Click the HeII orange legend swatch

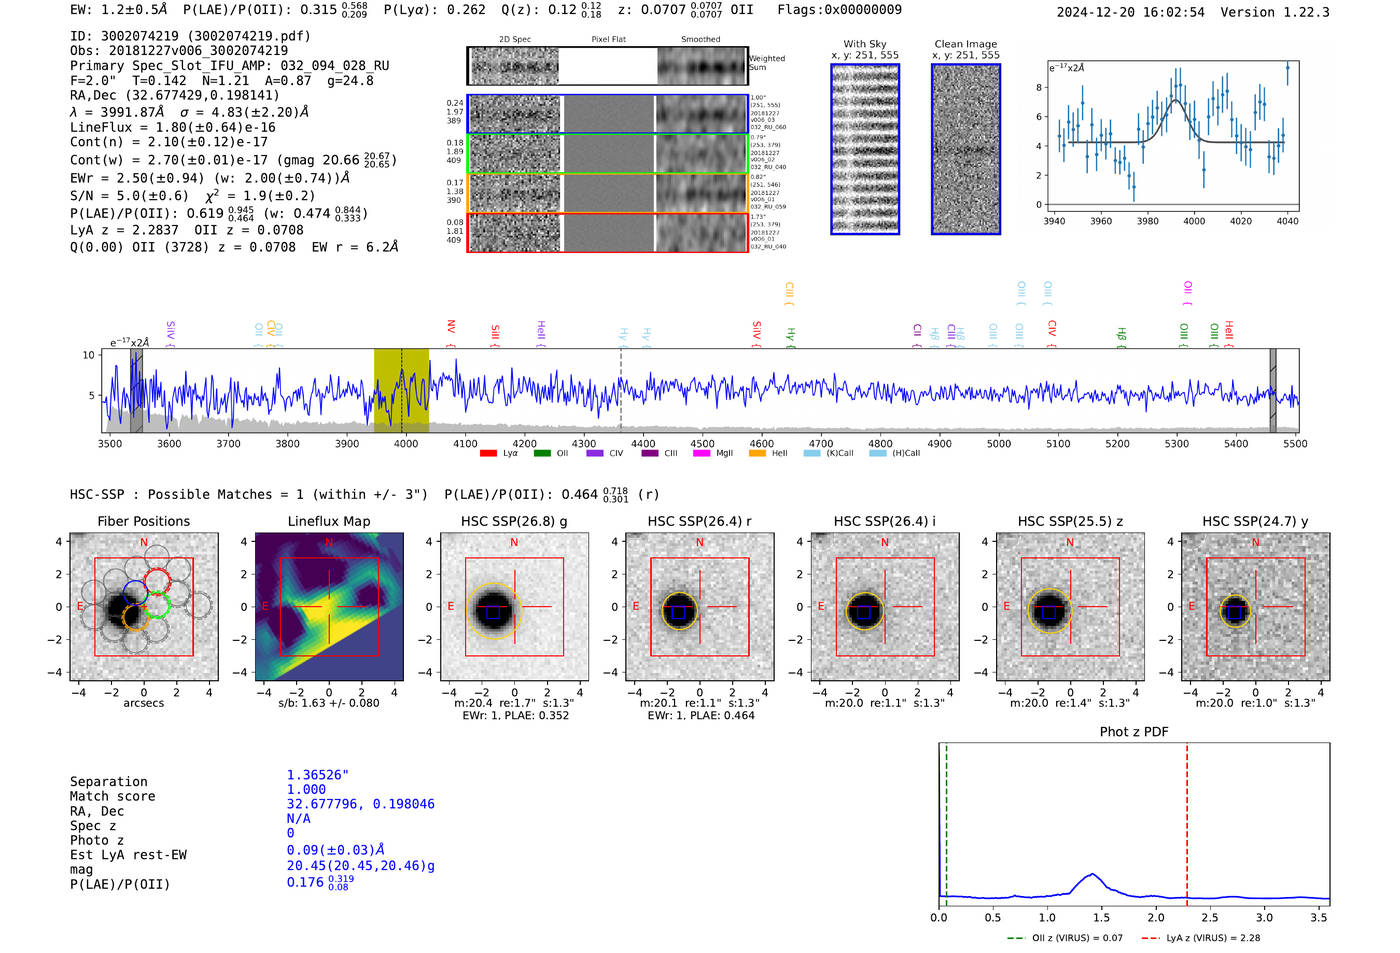757,453
